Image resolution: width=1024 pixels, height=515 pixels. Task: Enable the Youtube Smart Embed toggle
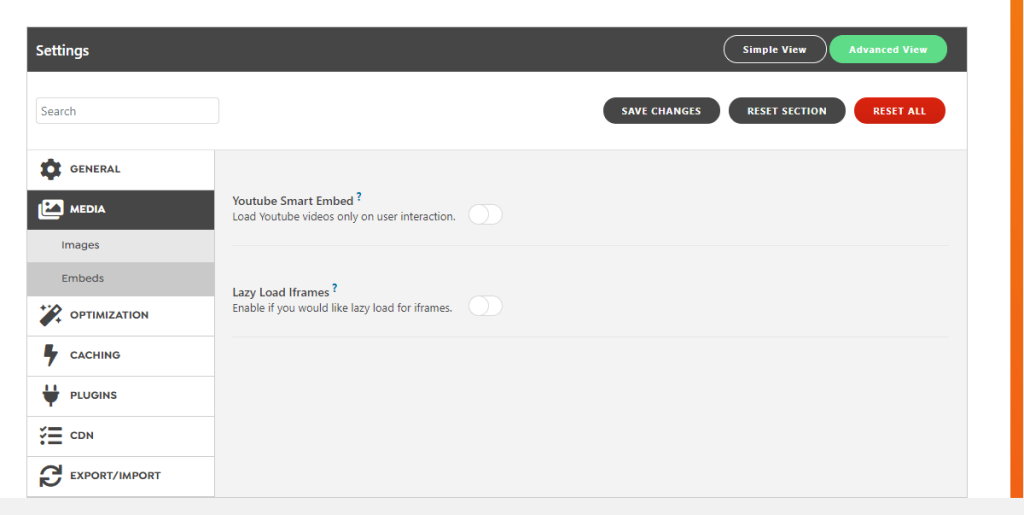click(x=485, y=214)
